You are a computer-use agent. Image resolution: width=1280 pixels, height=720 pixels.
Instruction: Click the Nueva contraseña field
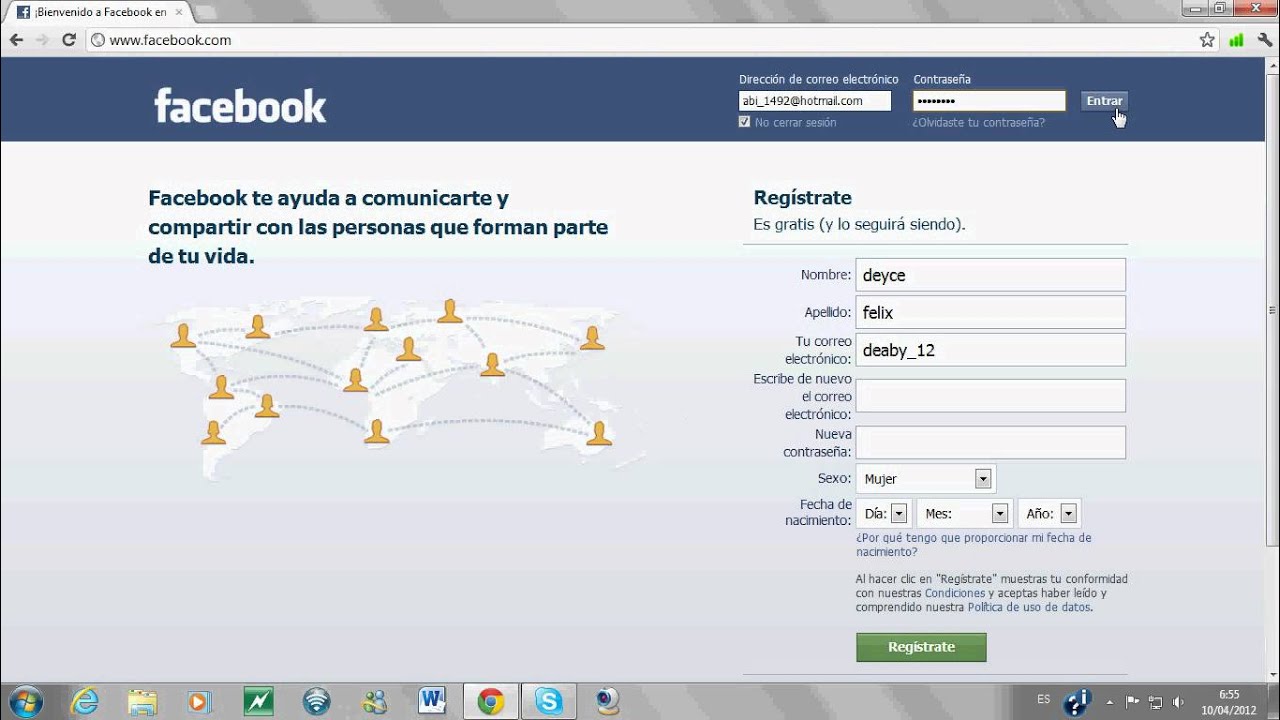(x=991, y=443)
